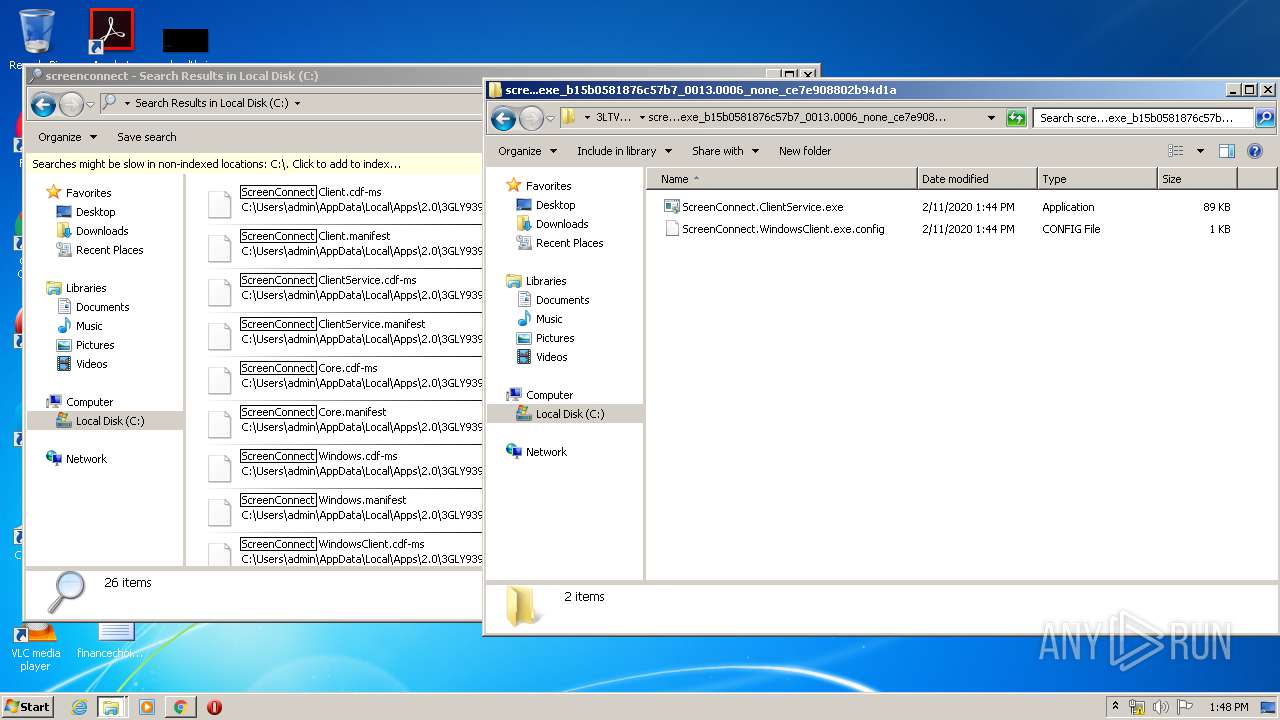This screenshot has height=720, width=1280.
Task: Select Local Disk (C:) in the front window
Action: coord(569,414)
